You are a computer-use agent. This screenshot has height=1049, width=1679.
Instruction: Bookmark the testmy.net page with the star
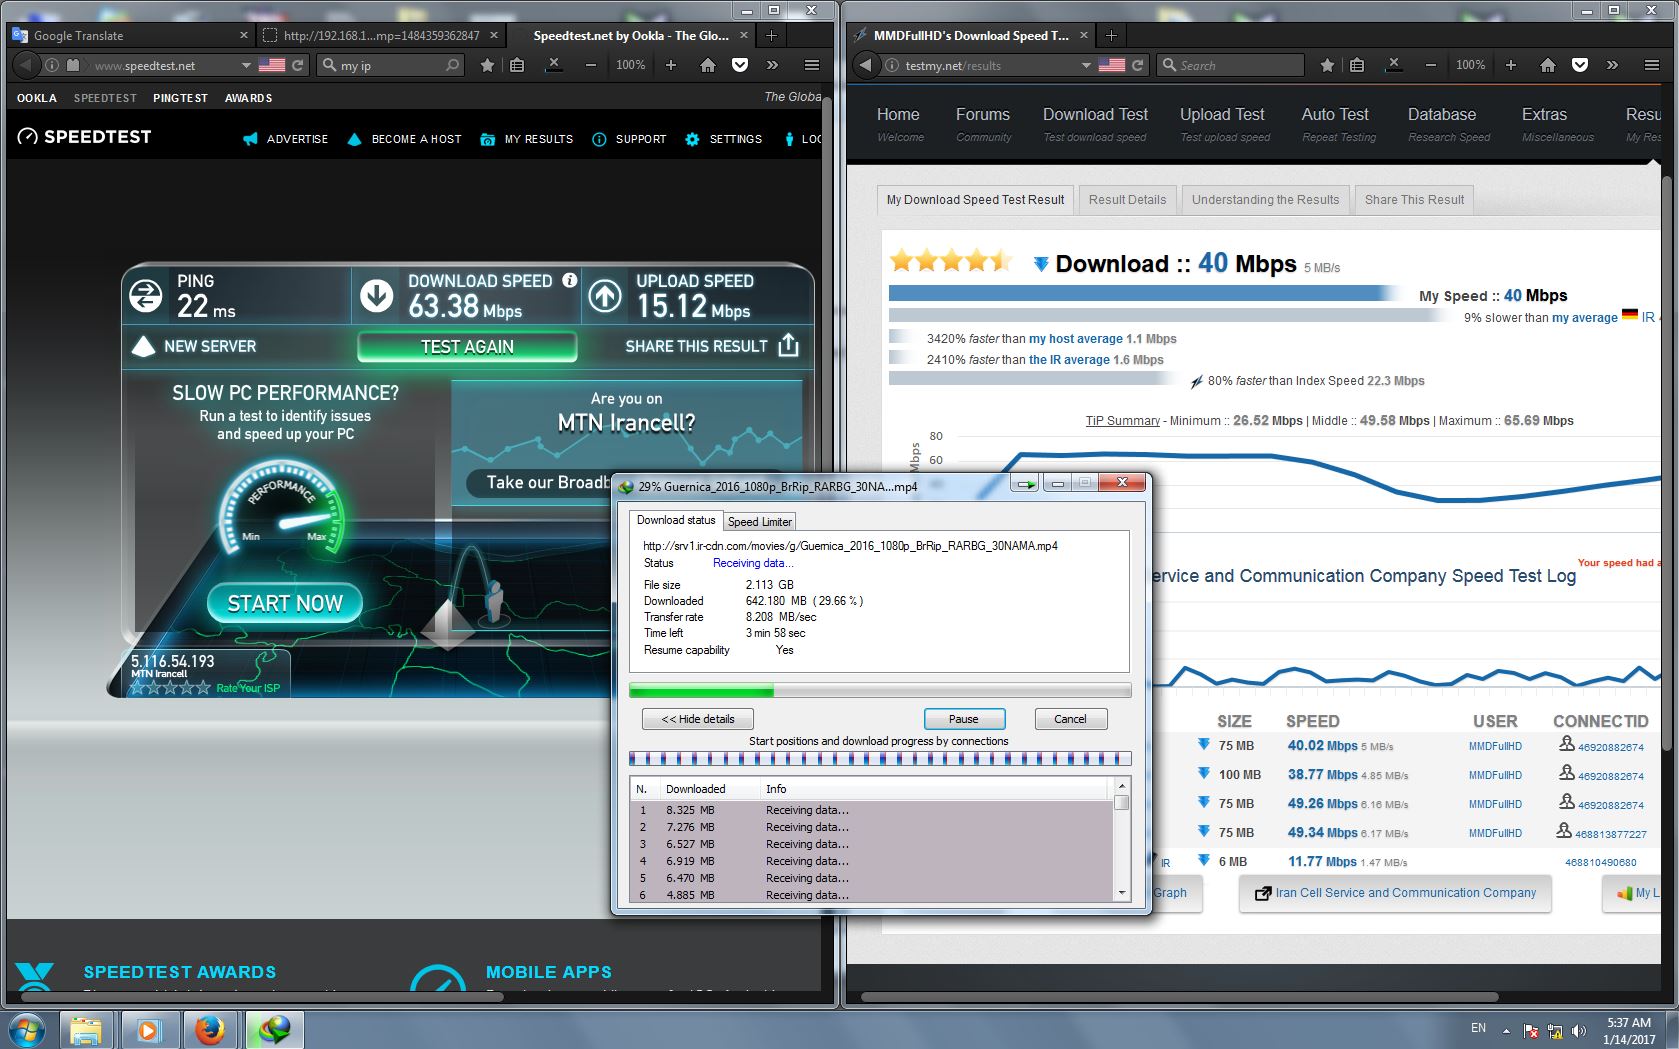(x=1327, y=65)
